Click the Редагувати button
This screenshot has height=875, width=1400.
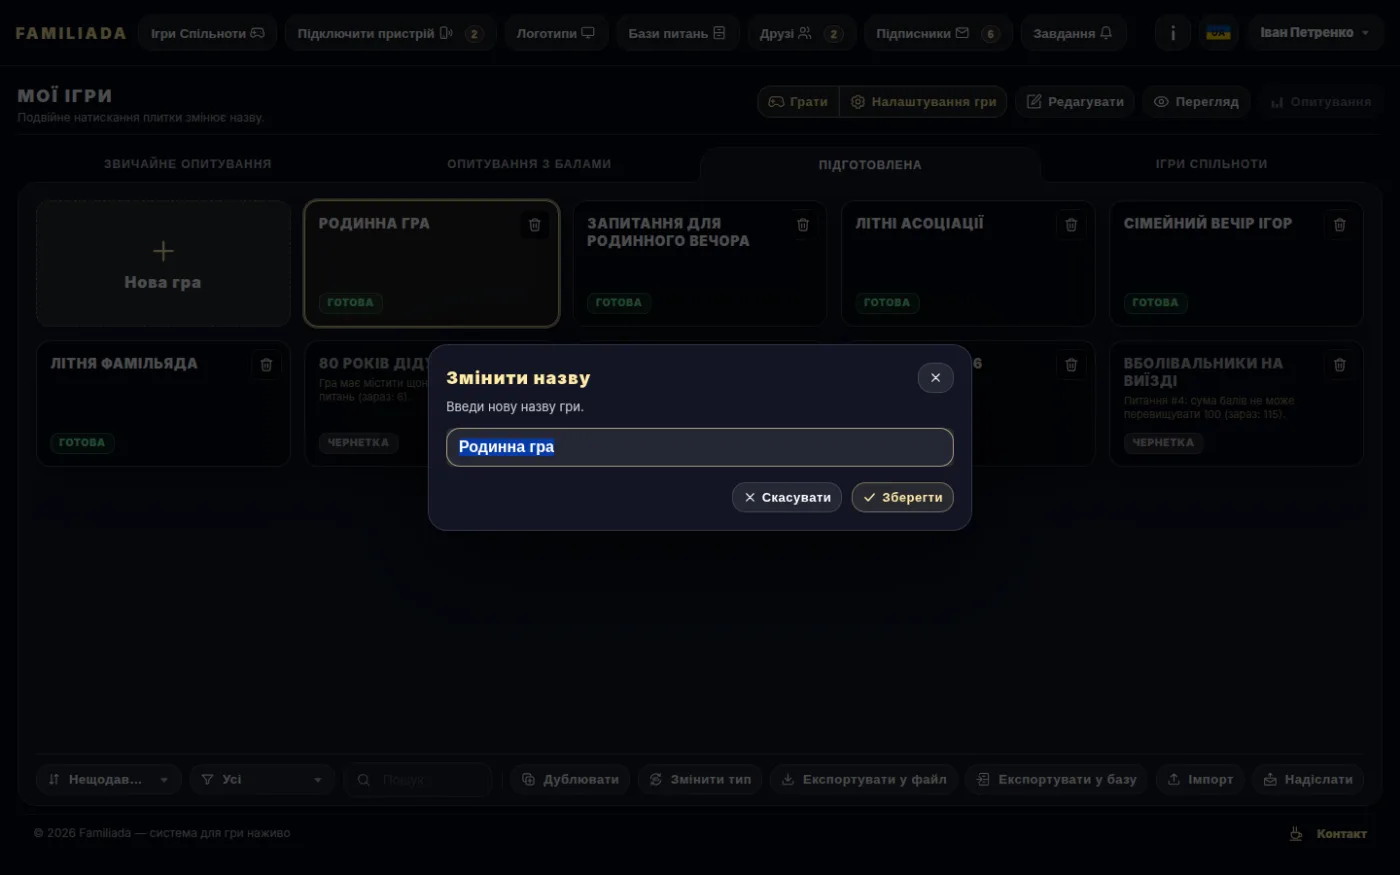[1075, 102]
